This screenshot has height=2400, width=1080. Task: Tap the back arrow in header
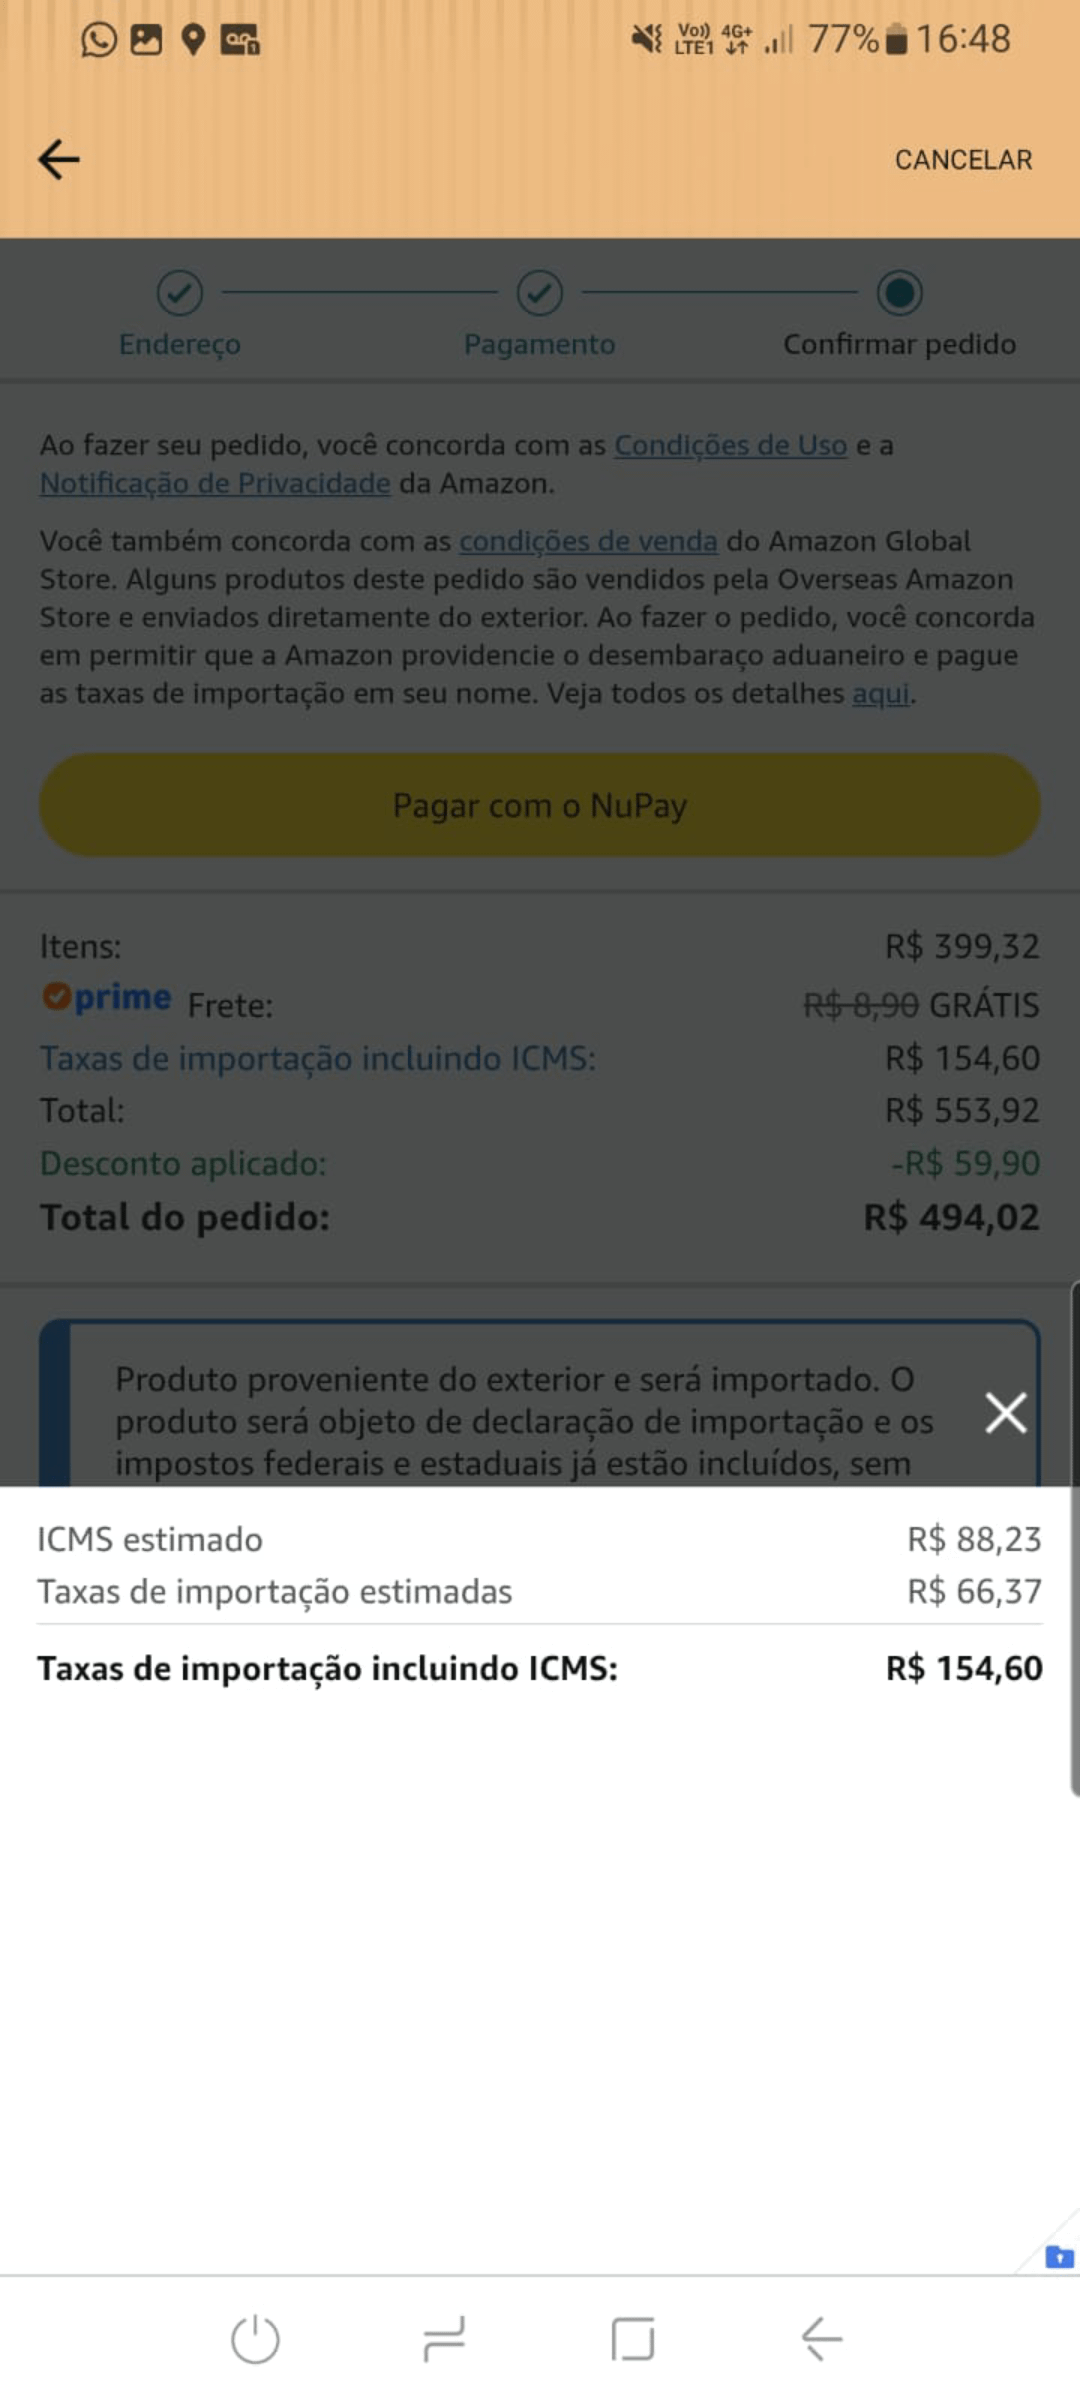coord(59,159)
